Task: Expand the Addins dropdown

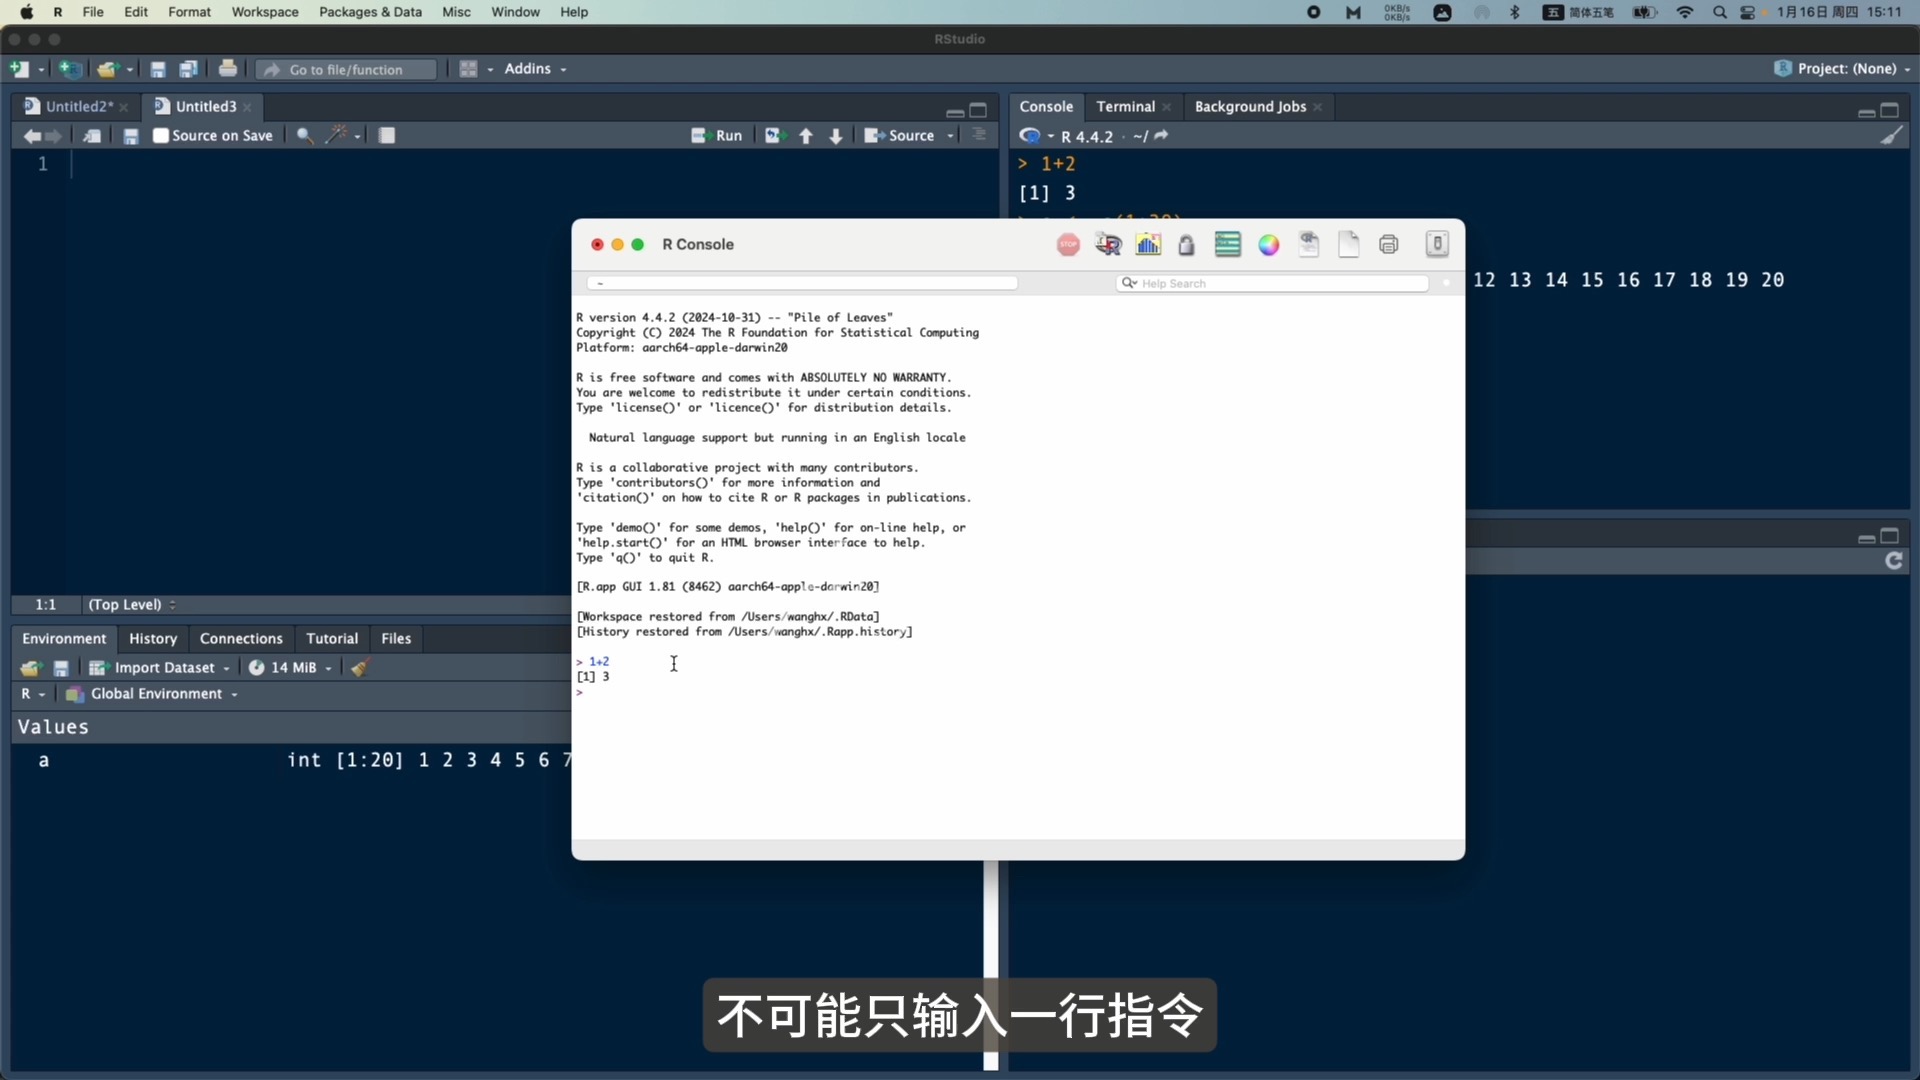Action: coord(536,69)
